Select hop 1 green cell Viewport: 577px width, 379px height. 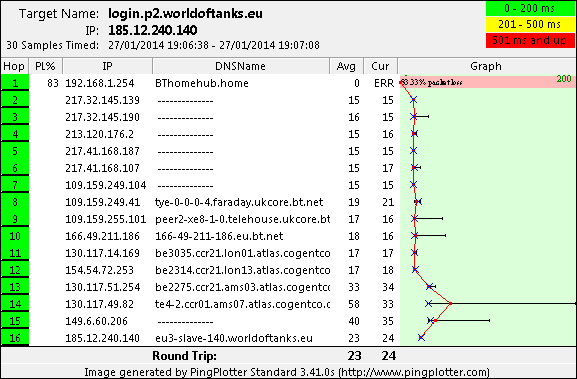click(15, 83)
